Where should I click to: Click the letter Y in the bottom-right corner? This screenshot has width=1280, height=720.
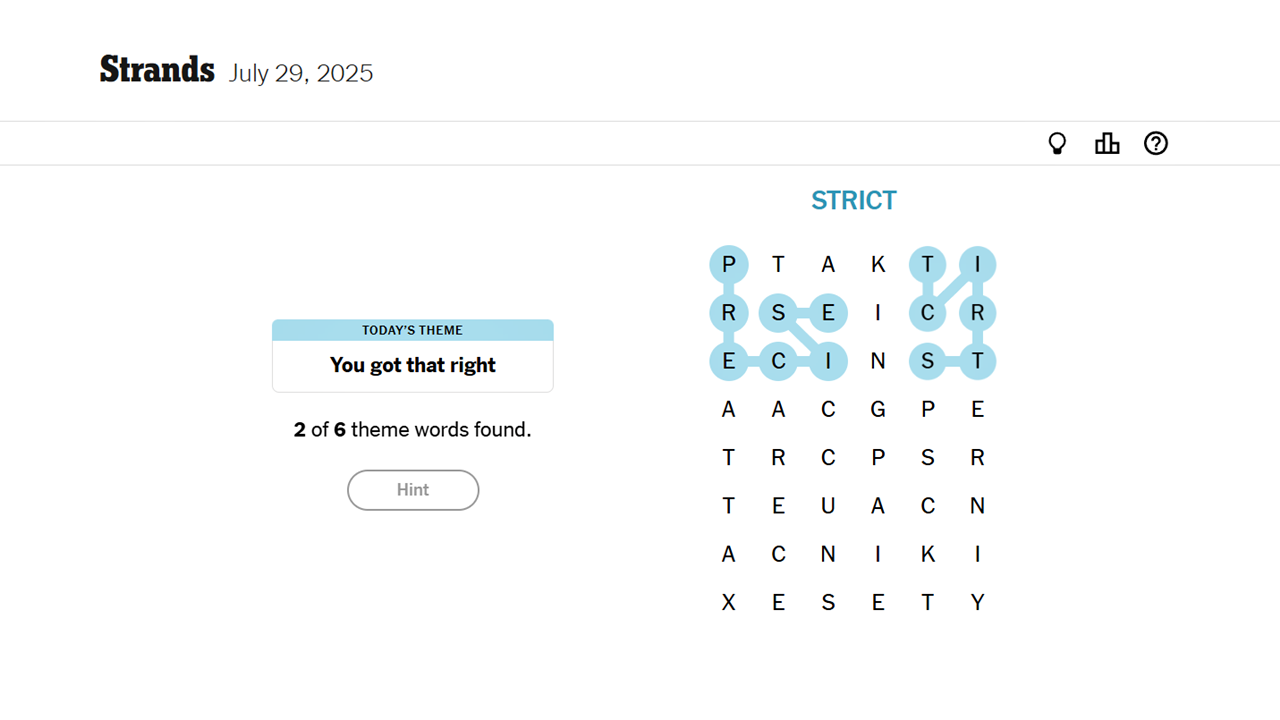point(978,602)
